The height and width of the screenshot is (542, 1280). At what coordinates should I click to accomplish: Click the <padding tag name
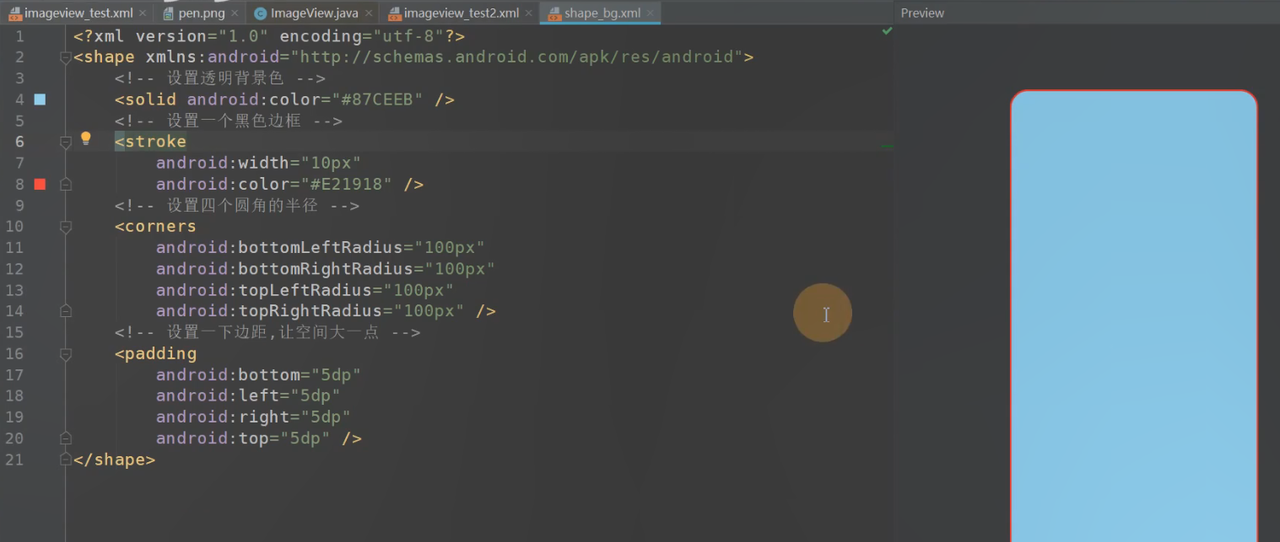[x=155, y=354]
